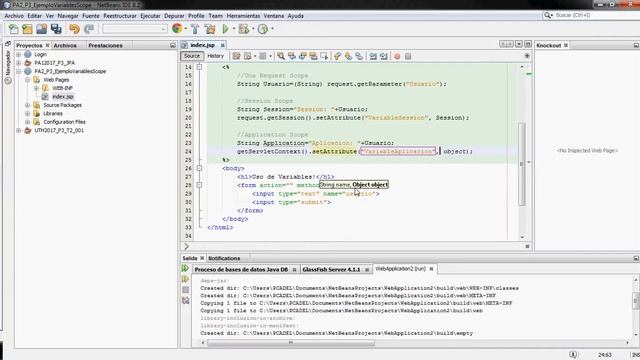Click the Find Selection magnifier icon in editor toolbar

click(281, 56)
